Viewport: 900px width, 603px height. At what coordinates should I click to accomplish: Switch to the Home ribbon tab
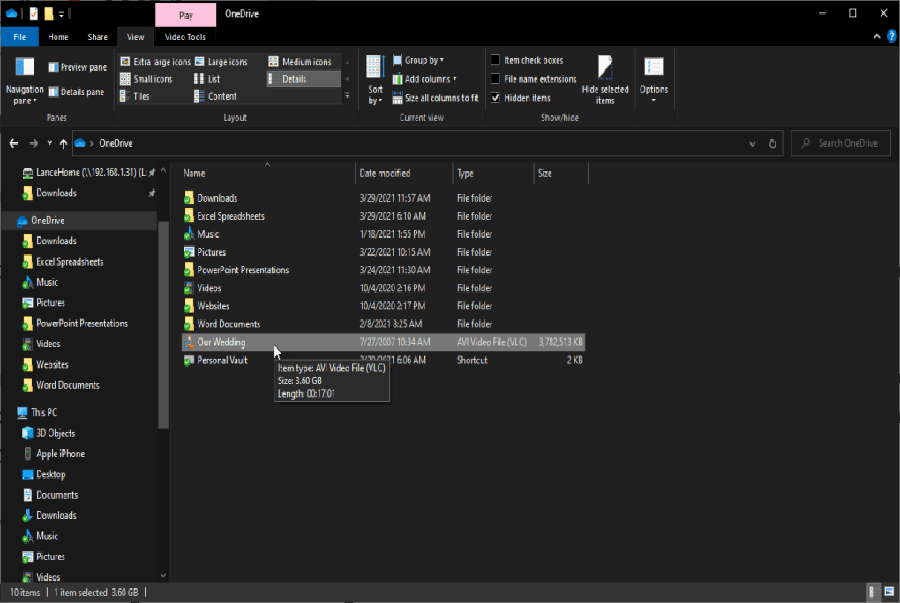click(x=58, y=37)
